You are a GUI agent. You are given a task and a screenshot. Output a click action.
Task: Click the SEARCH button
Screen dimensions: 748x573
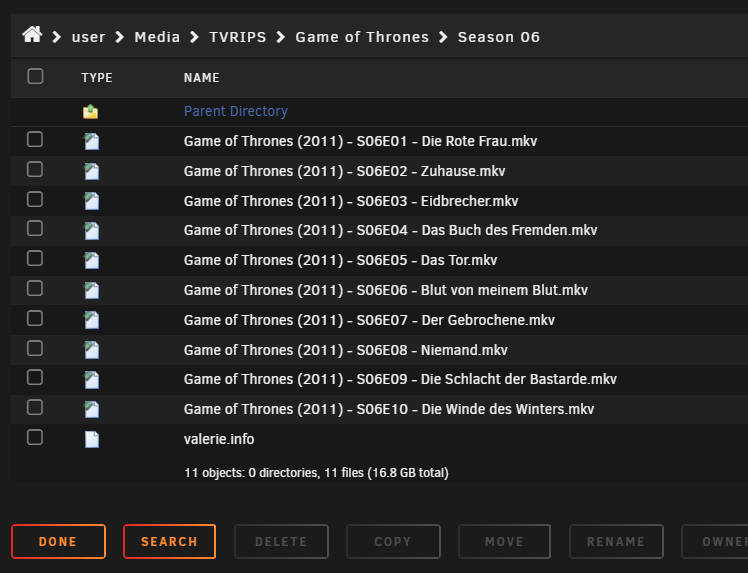coord(169,542)
